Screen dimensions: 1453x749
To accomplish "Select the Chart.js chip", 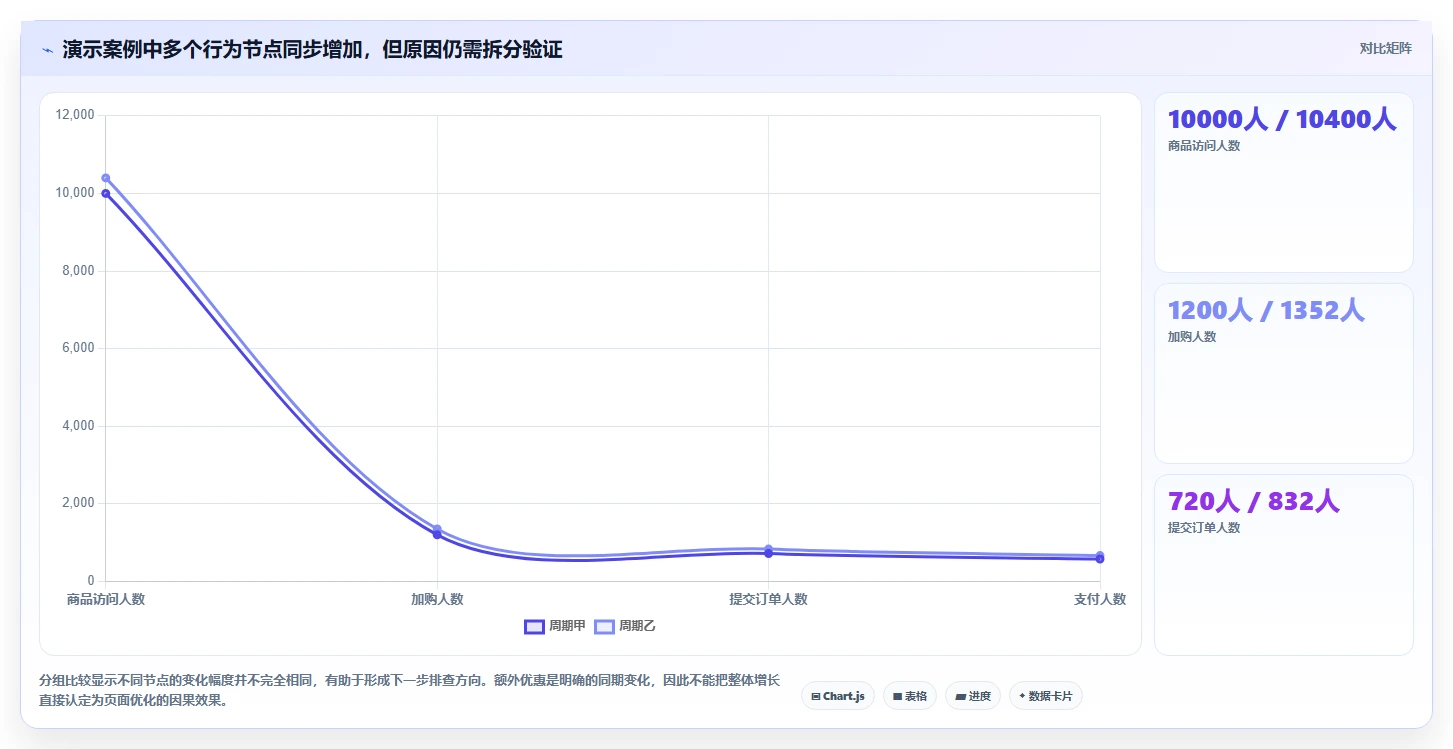I will click(x=838, y=696).
